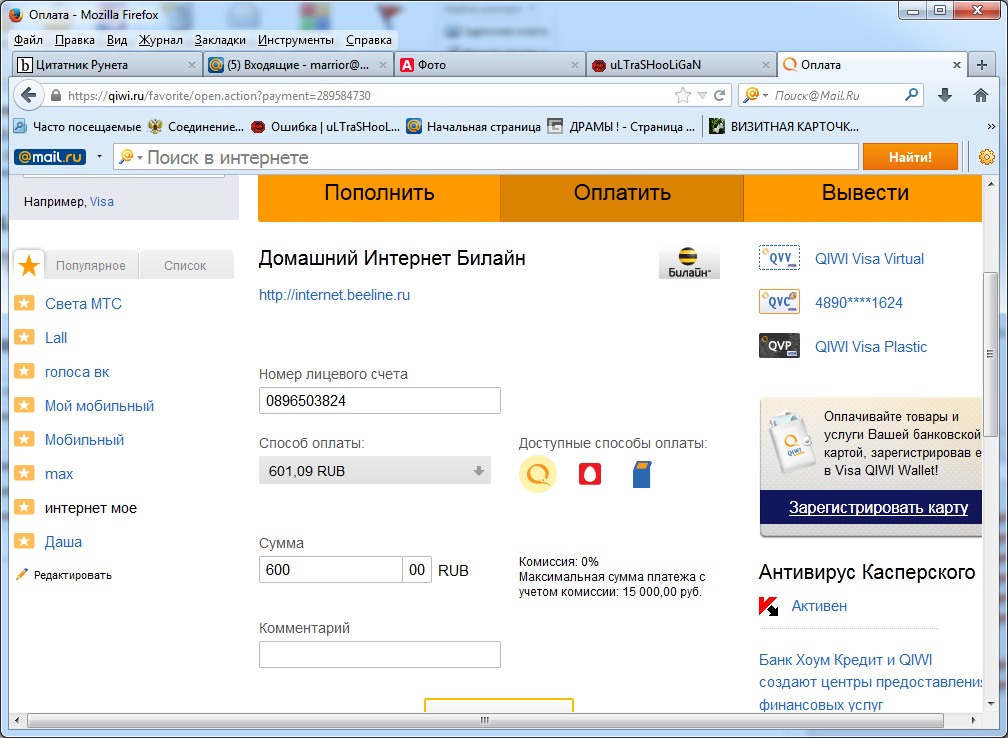1008x738 pixels.
Task: Reload the page with refresh icon
Action: pos(719,96)
